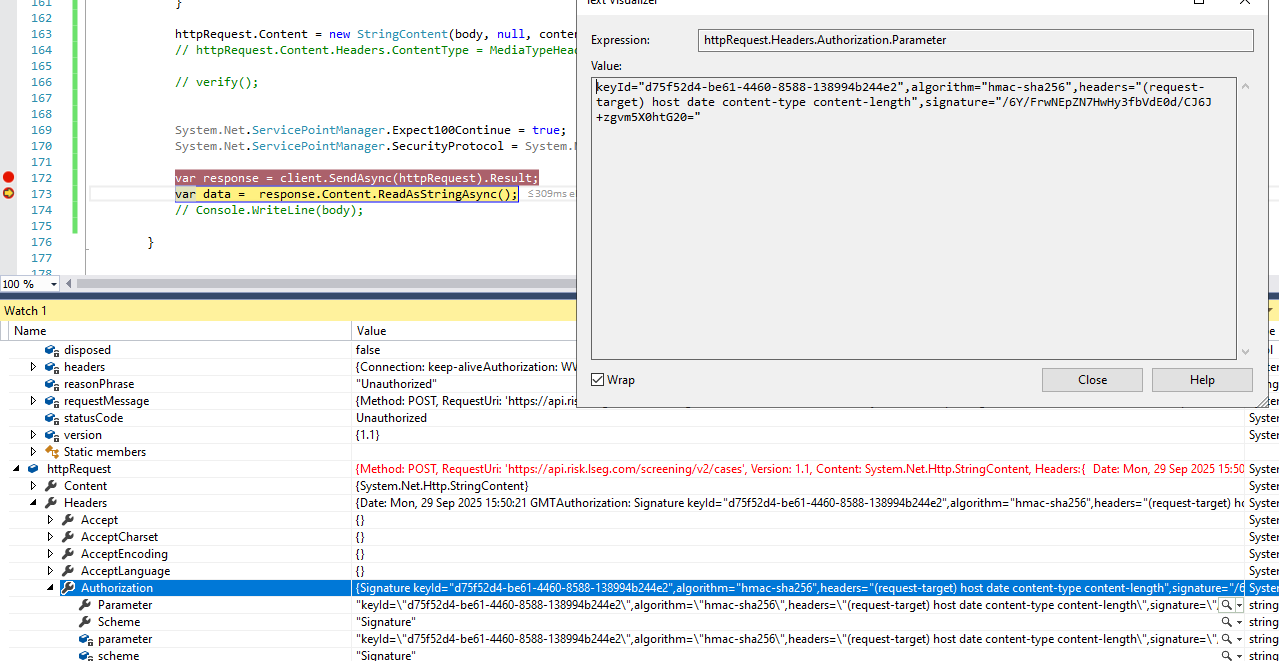Open the editor zoom level 100 % dropdown
This screenshot has height=661, width=1279.
coord(54,284)
